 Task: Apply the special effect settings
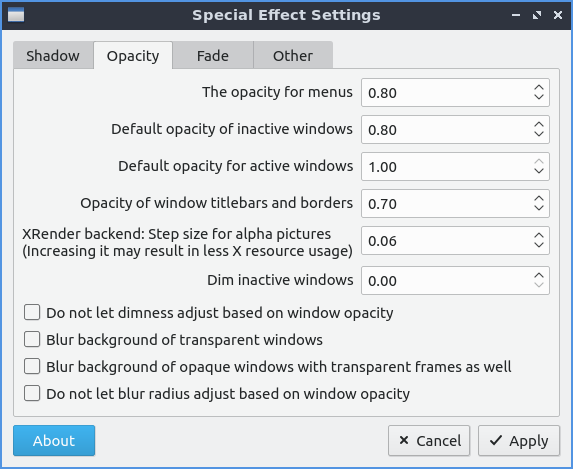(x=519, y=440)
